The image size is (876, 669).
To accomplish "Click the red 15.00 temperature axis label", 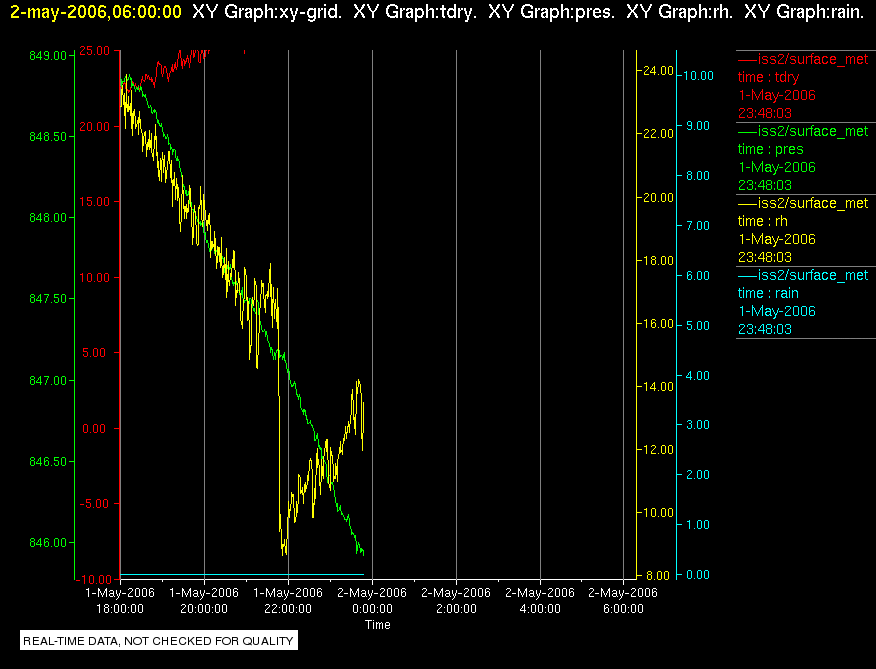I will 94,202.
